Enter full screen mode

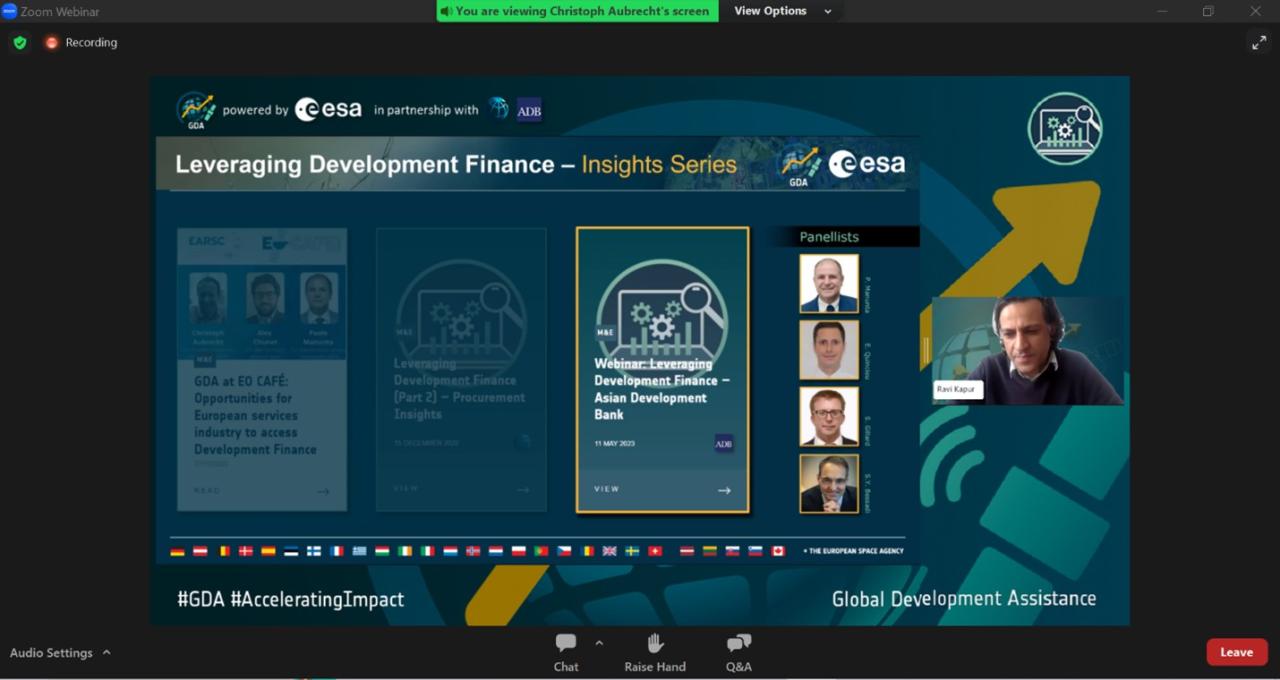click(x=1258, y=42)
